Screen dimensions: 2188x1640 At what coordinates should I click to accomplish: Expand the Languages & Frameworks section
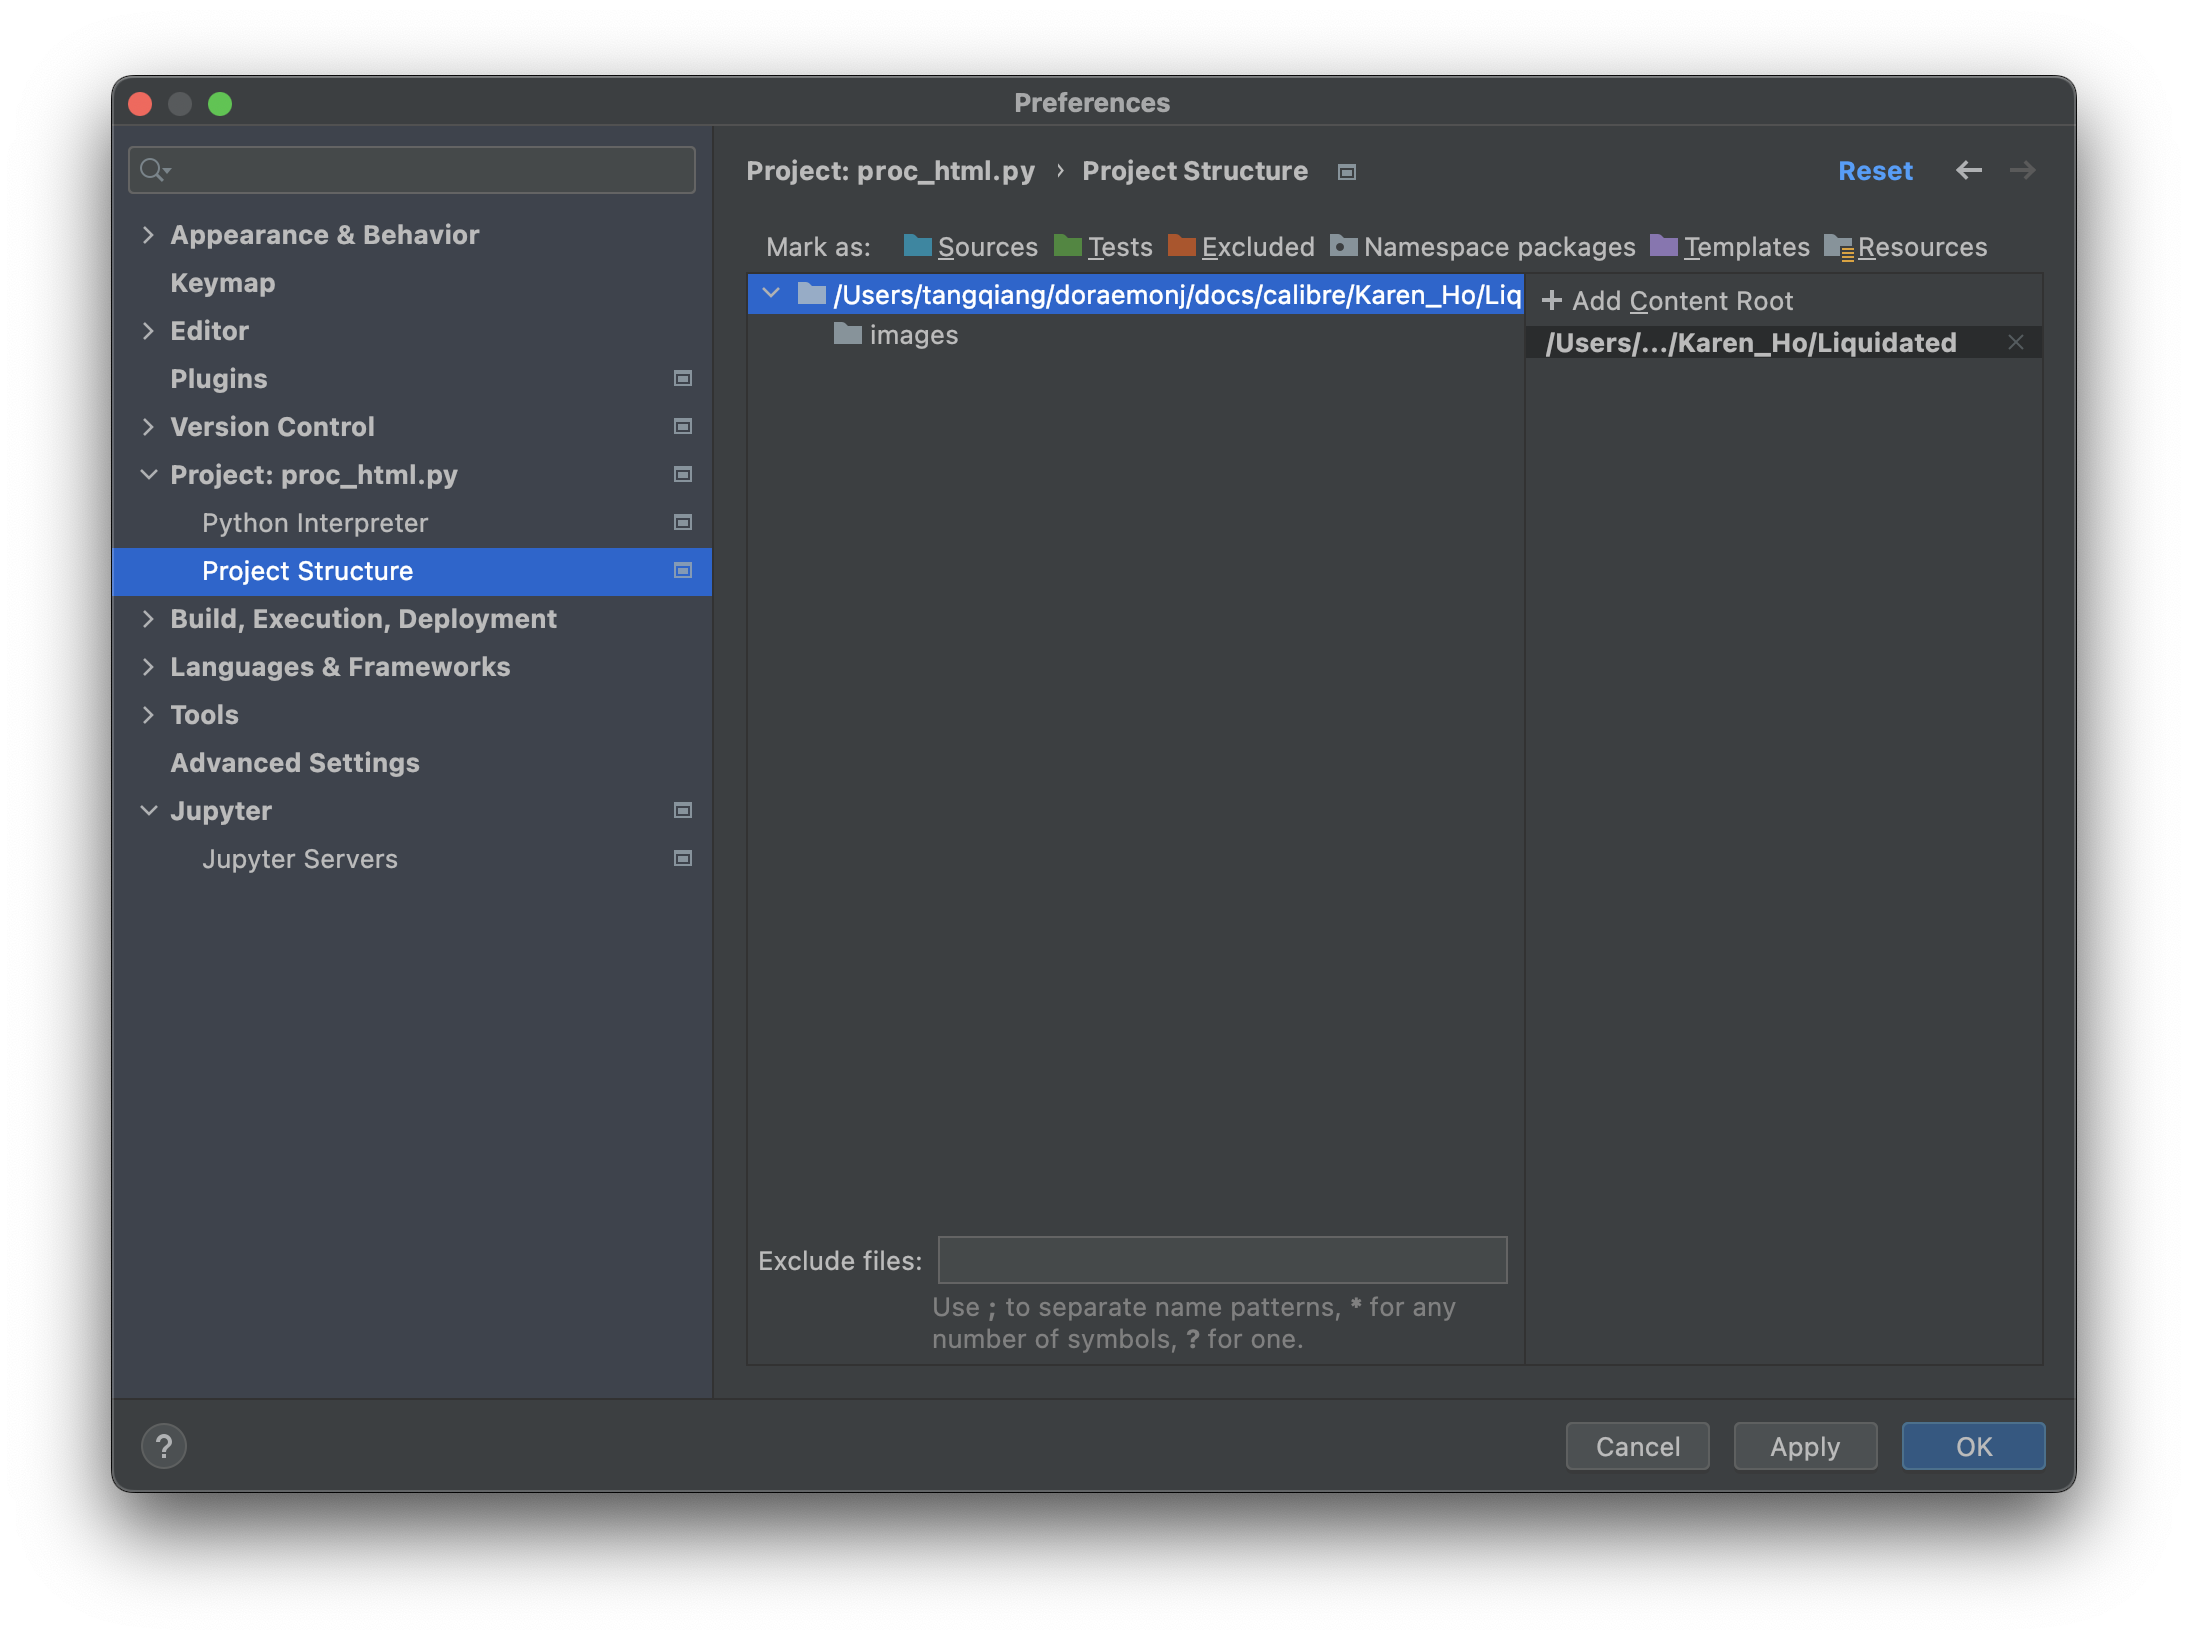(x=149, y=666)
